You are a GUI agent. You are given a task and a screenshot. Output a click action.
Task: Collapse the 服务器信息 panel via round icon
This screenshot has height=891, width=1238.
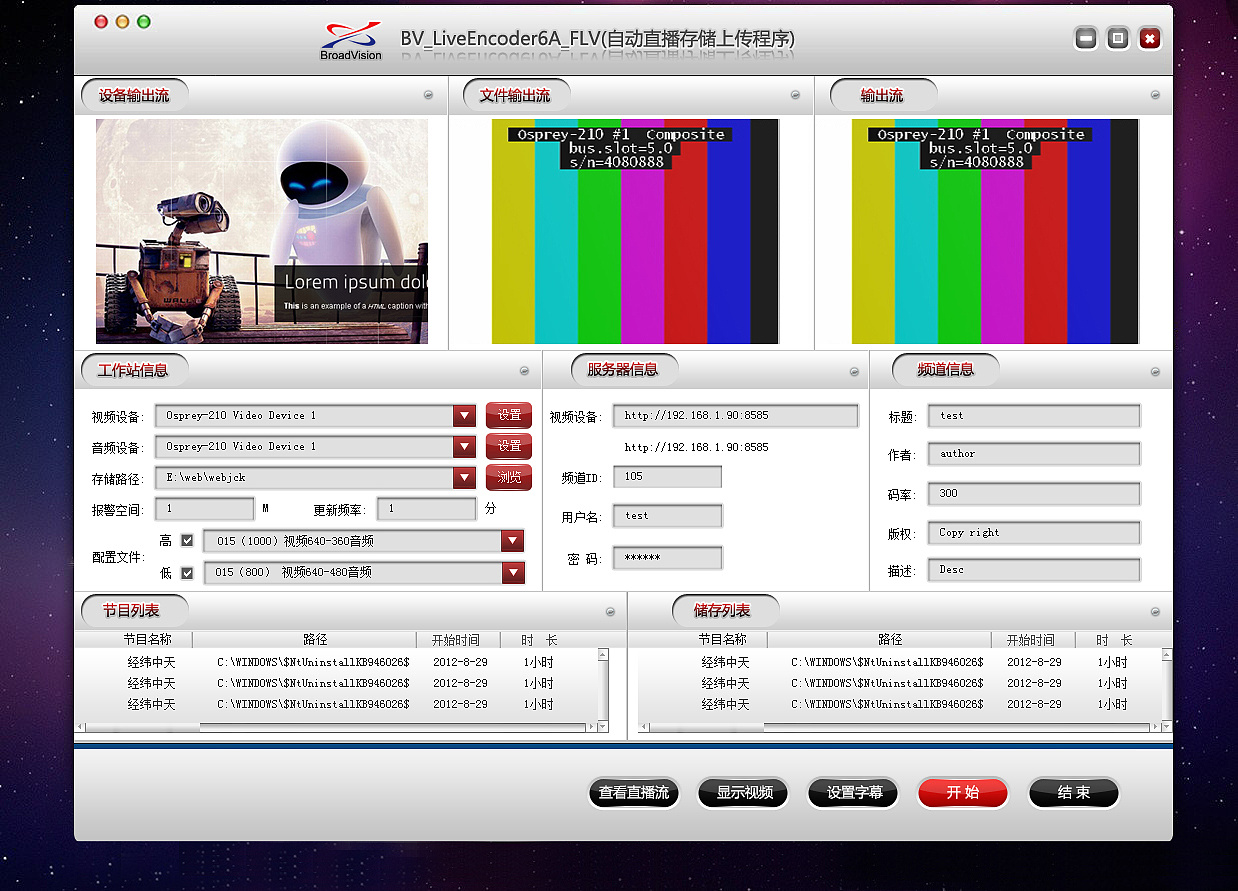coord(854,371)
